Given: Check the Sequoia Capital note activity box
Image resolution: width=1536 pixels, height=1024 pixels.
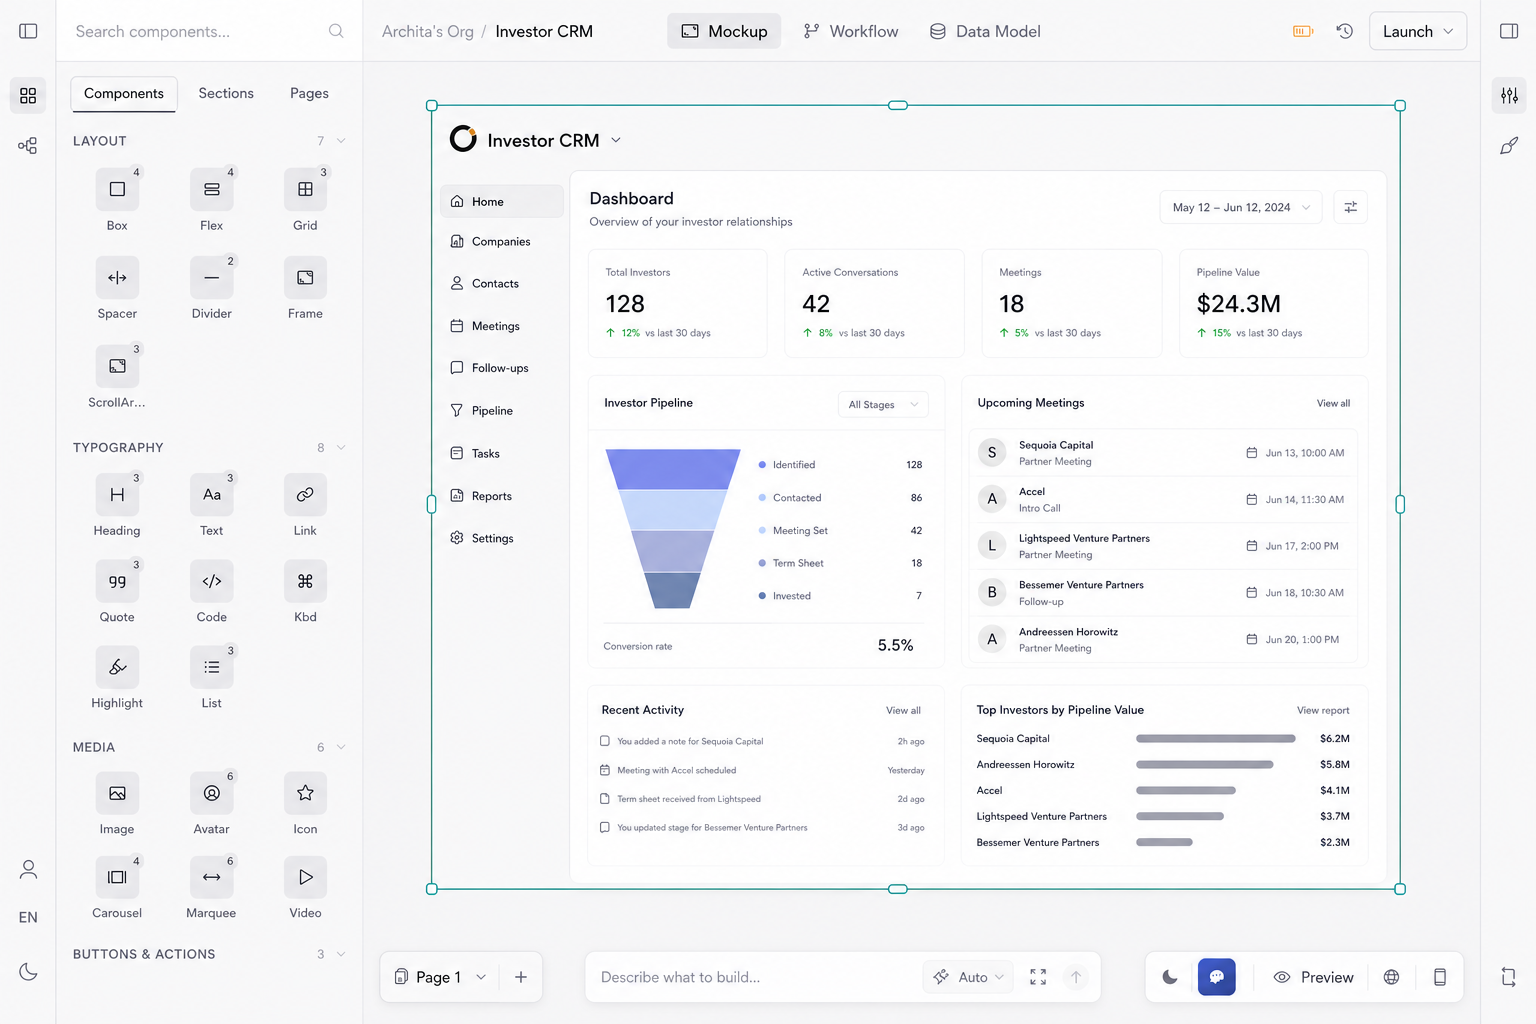Looking at the screenshot, I should click(605, 741).
